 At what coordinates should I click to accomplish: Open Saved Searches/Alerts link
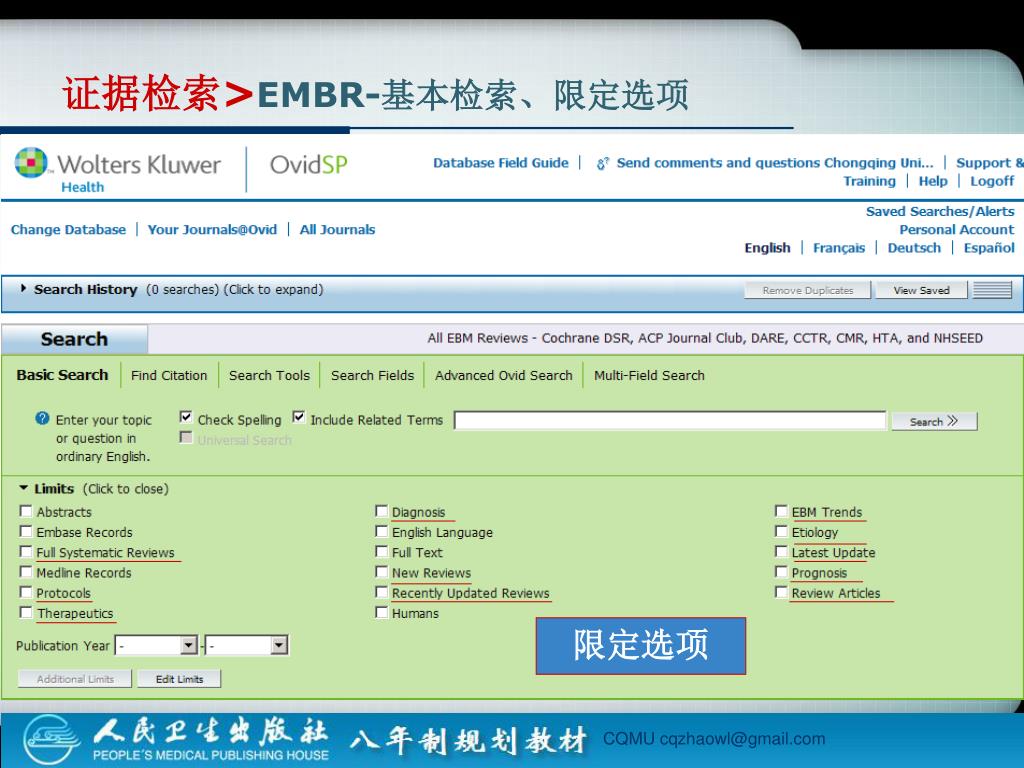coord(940,211)
